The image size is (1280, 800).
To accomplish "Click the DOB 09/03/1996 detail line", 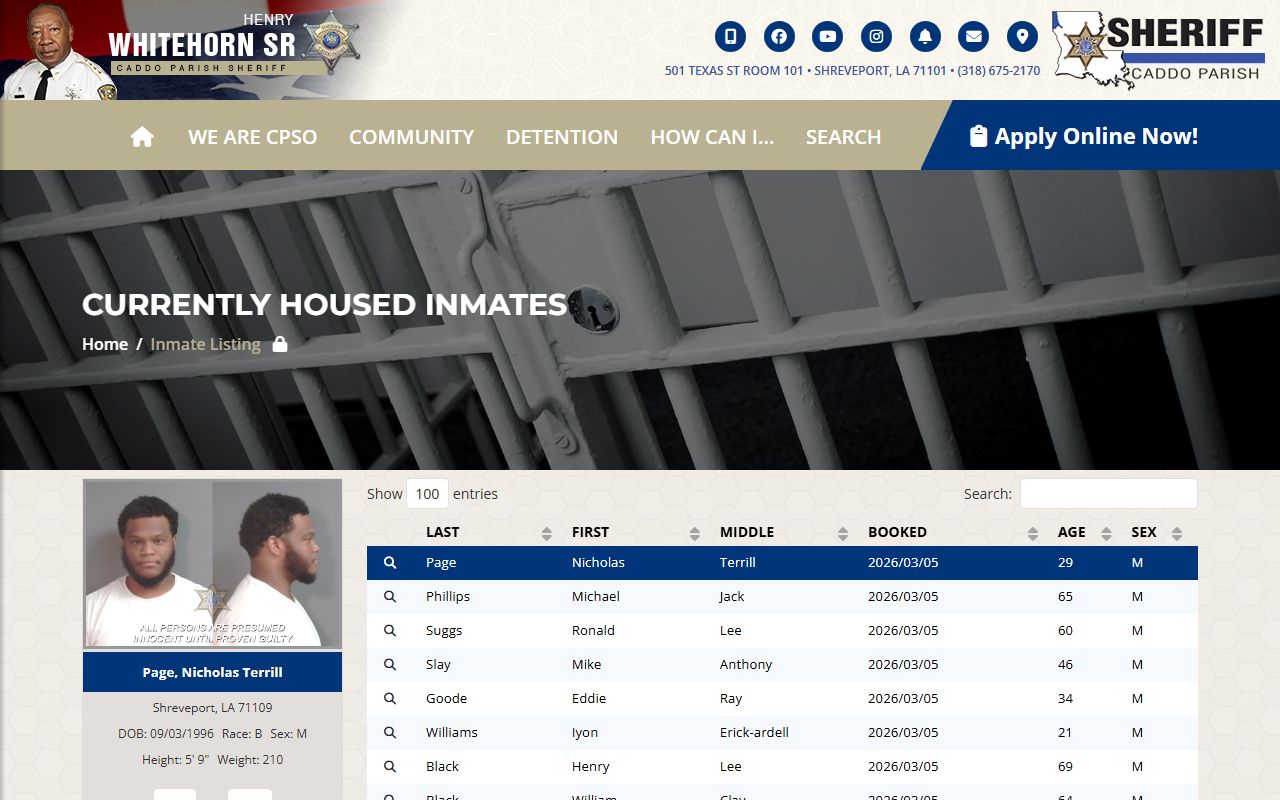I will click(212, 734).
